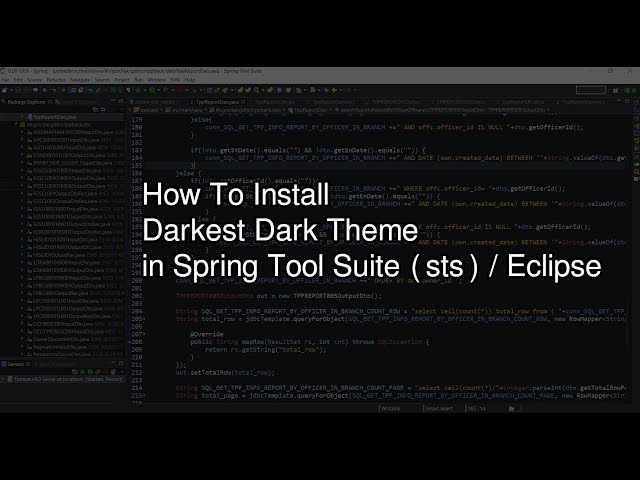Open the Help menu
640x480 pixels.
190,80
